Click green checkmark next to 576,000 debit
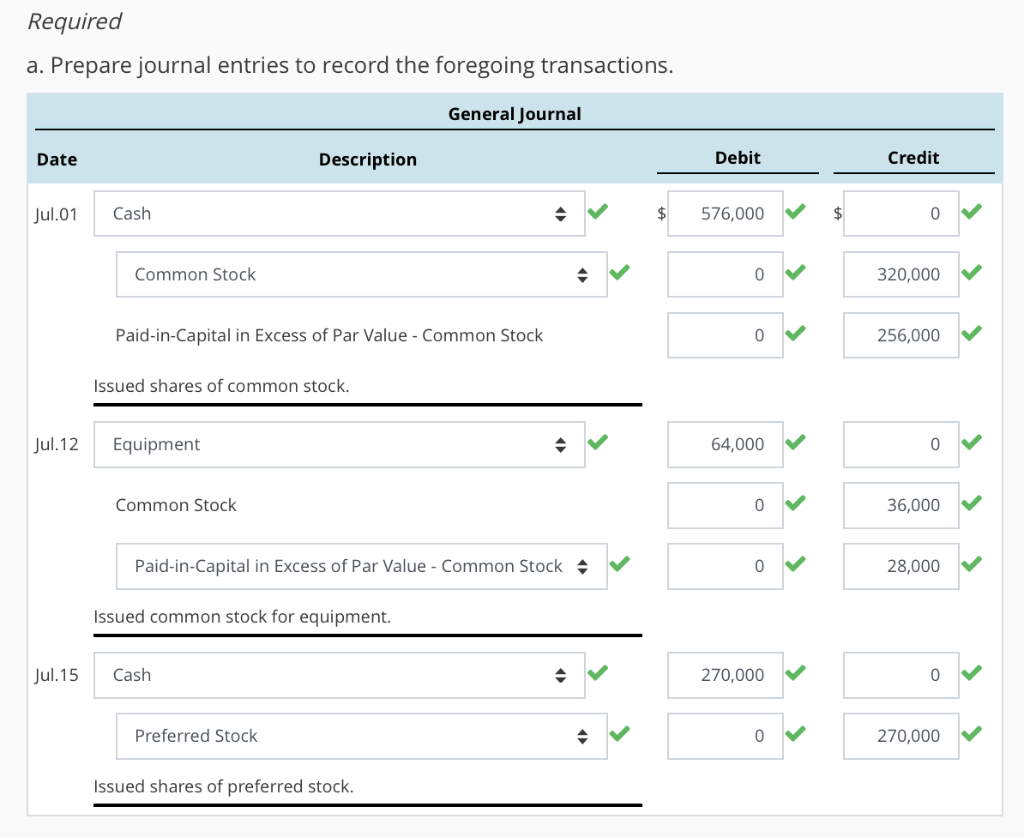 click(795, 211)
